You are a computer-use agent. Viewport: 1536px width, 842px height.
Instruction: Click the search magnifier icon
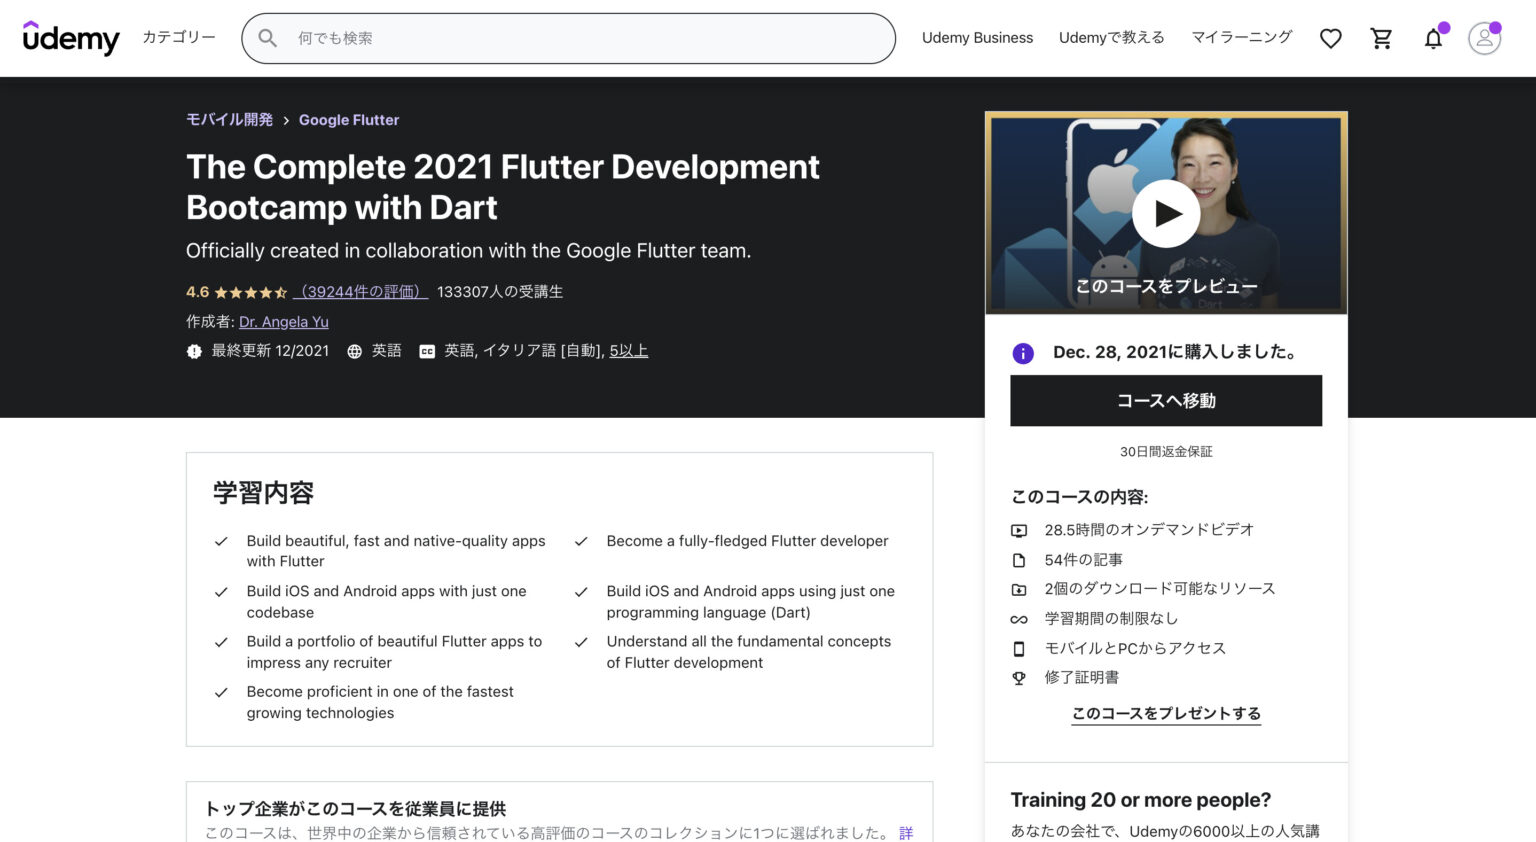267,37
